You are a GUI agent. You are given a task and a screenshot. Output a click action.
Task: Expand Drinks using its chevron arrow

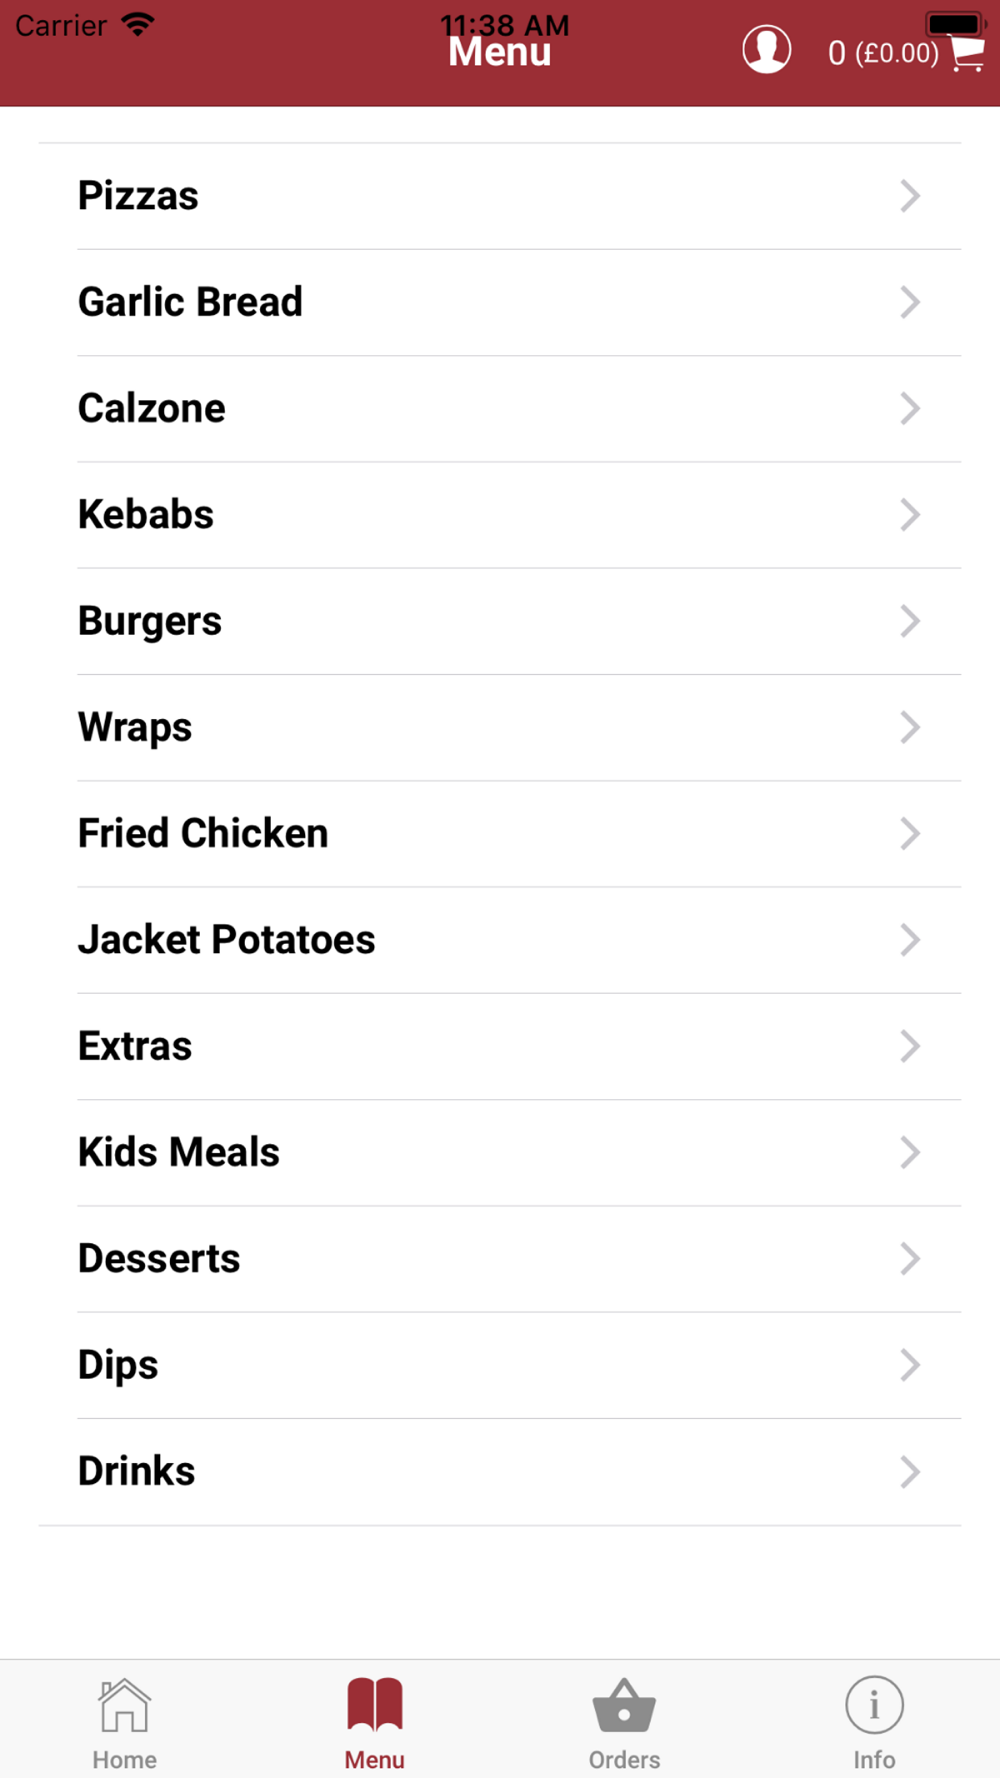(909, 1472)
